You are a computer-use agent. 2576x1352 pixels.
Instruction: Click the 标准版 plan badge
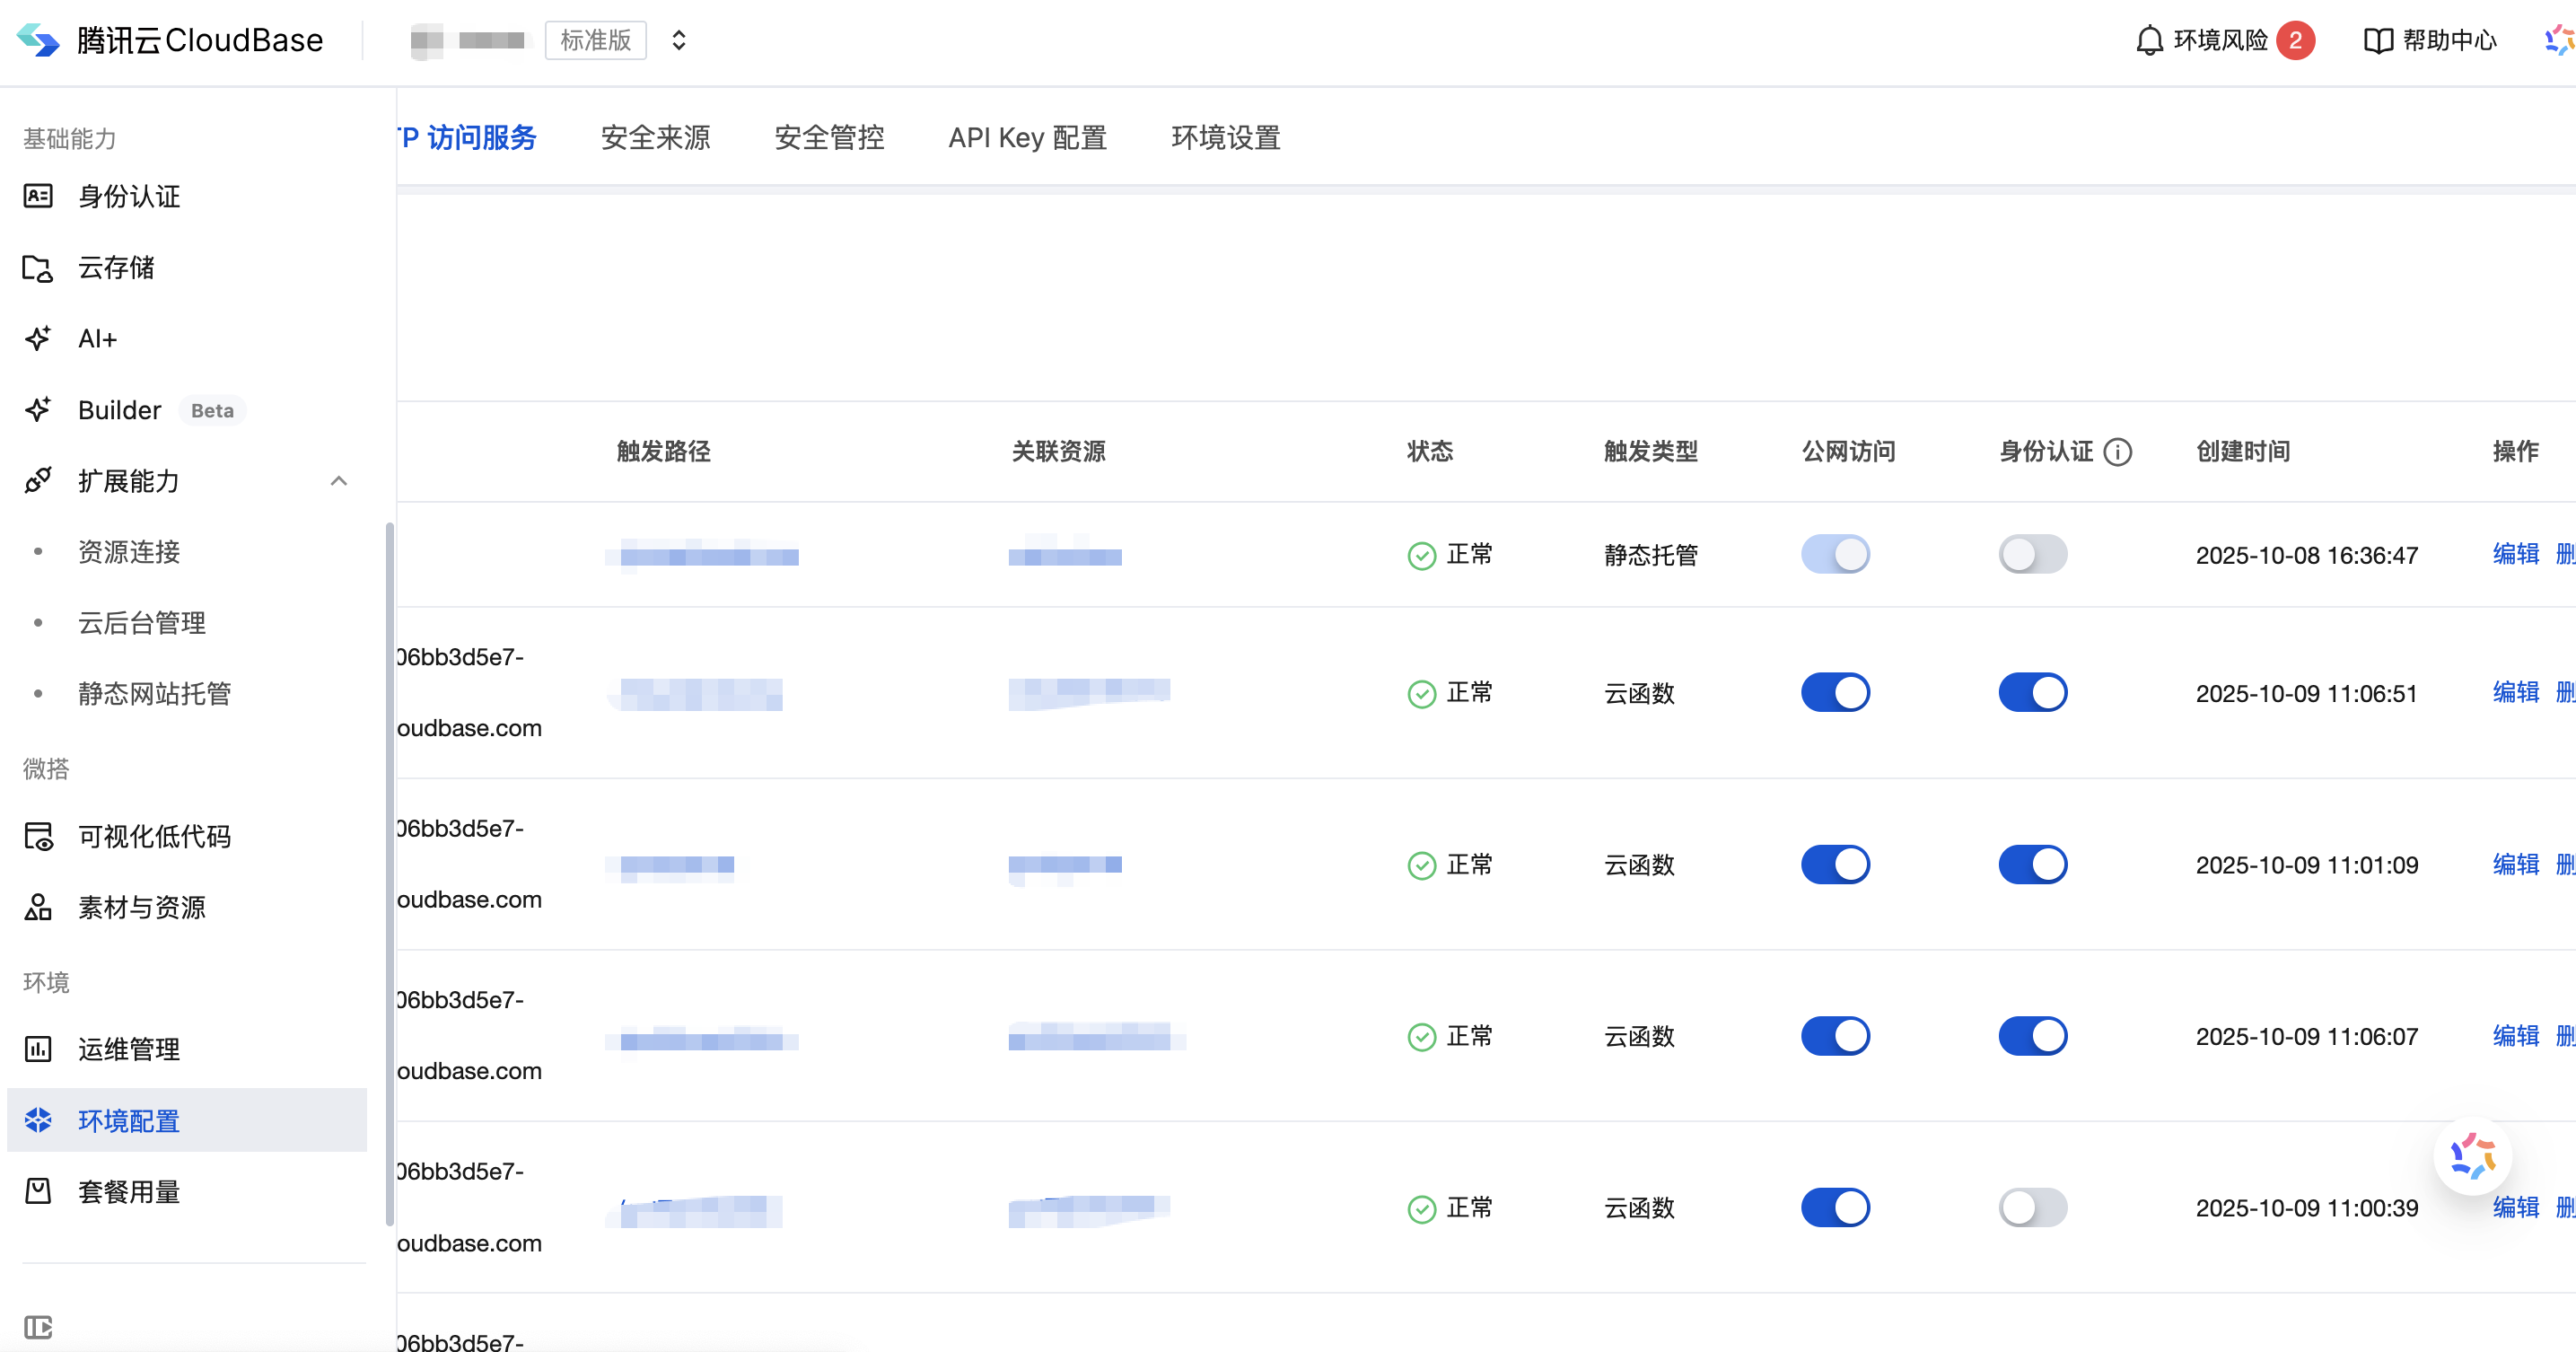coord(596,40)
